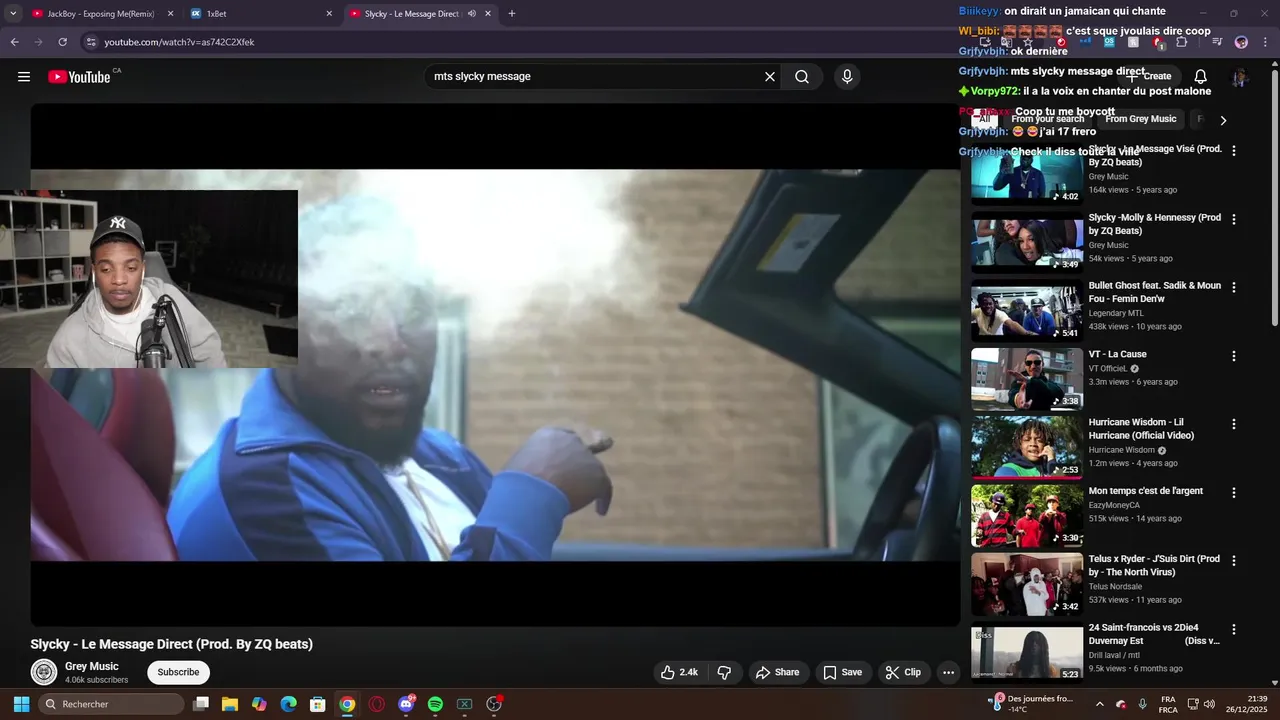Dislike the video
The height and width of the screenshot is (720, 1280).
tap(725, 672)
